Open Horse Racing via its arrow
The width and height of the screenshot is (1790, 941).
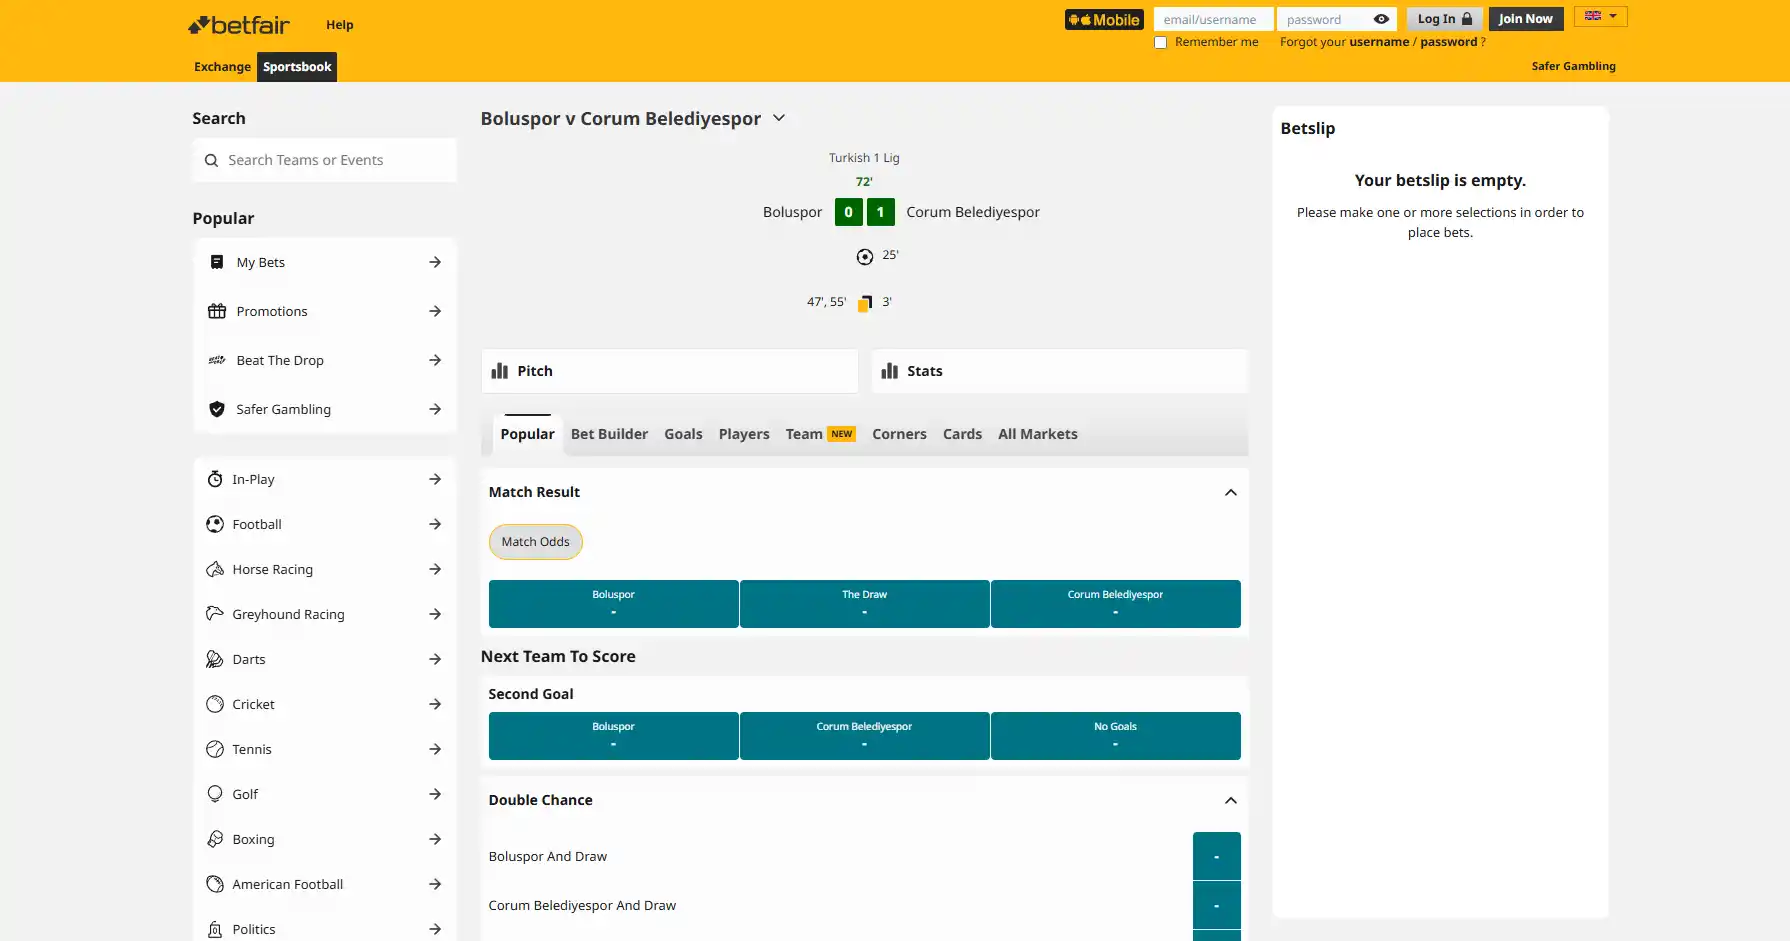[x=435, y=569]
